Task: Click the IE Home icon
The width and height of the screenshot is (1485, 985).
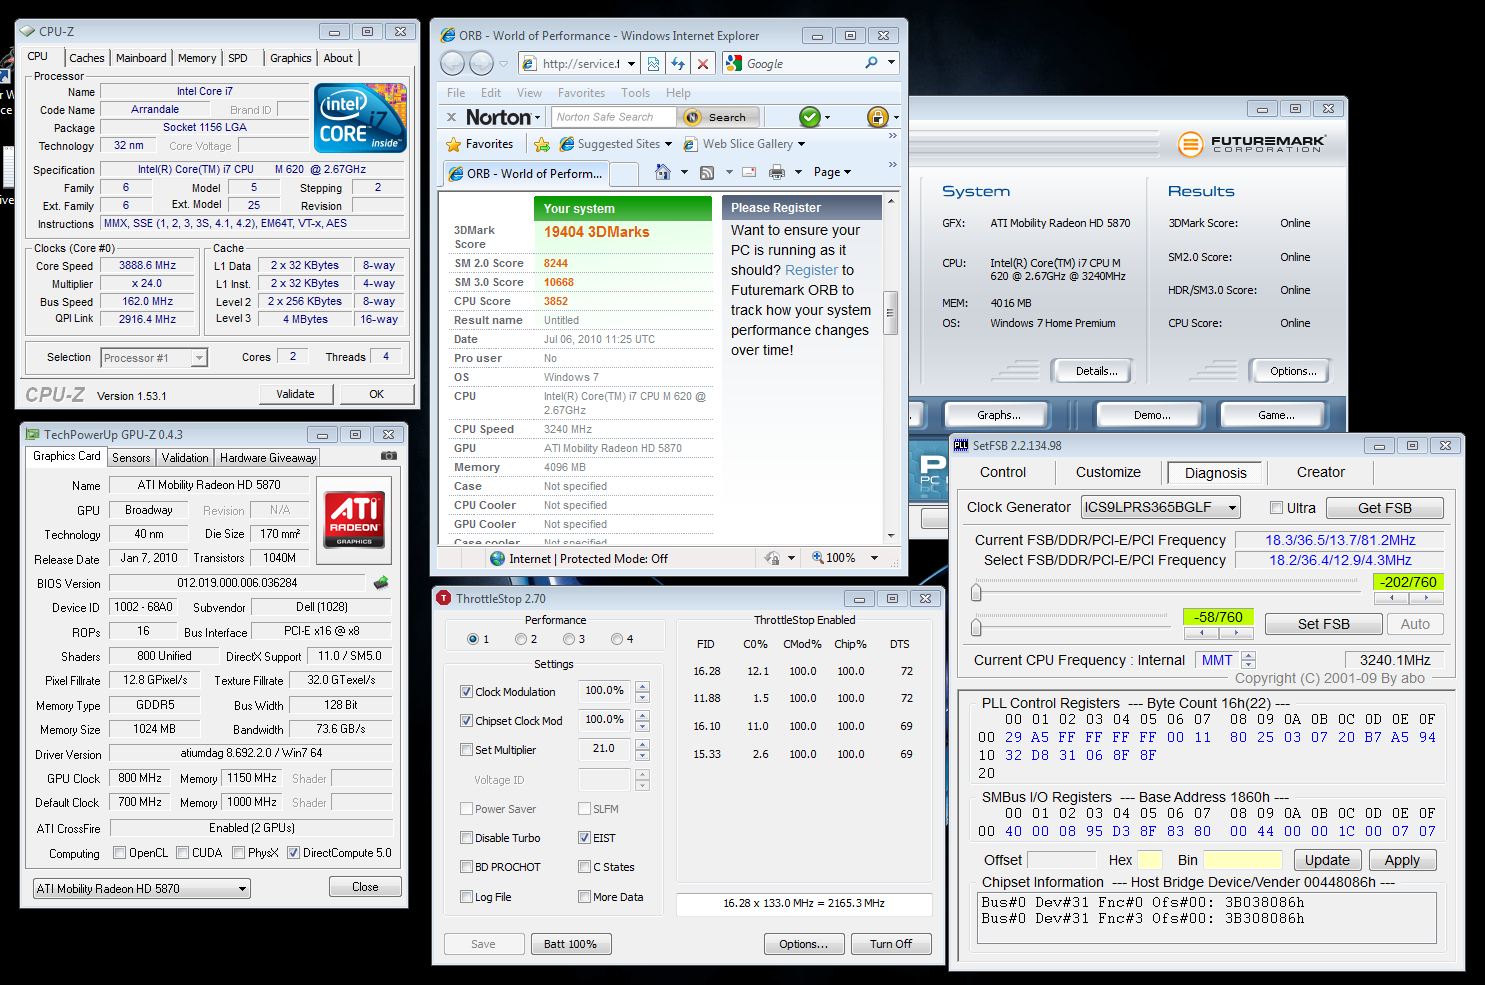Action: point(662,172)
